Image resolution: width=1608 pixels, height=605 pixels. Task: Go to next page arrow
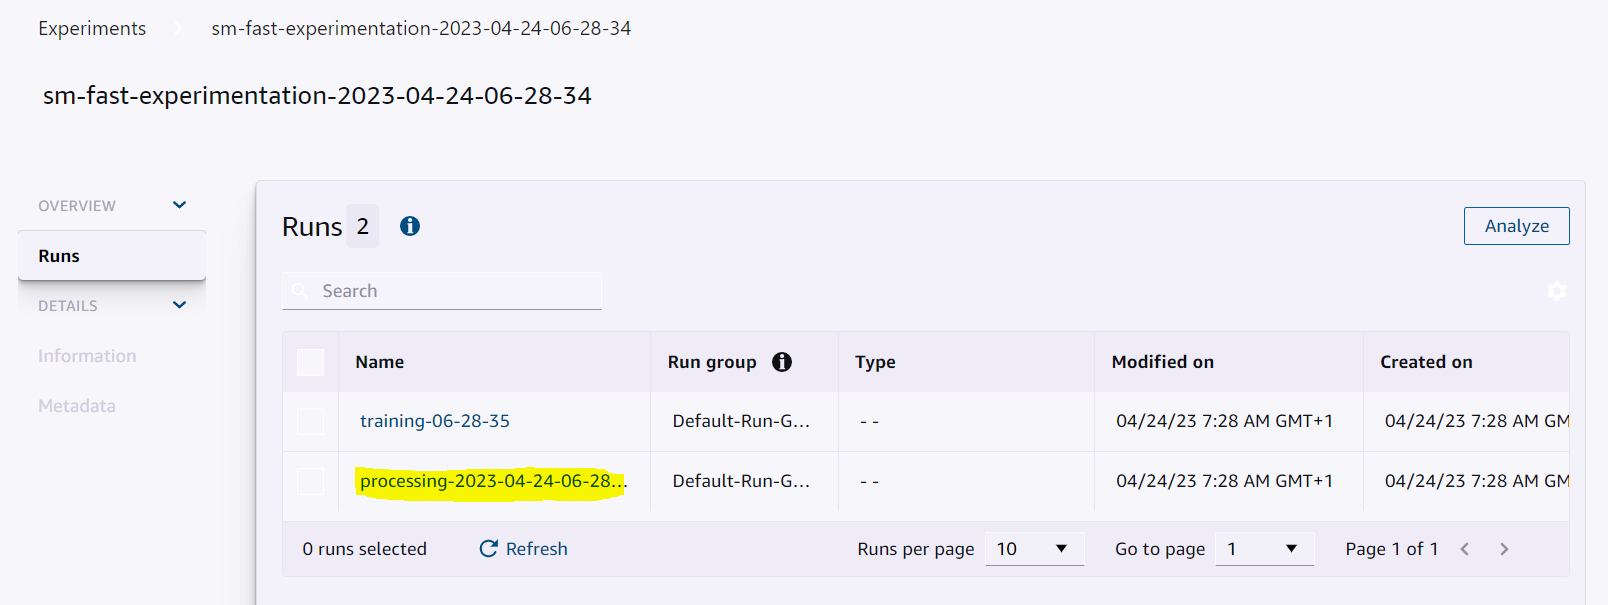click(1504, 549)
